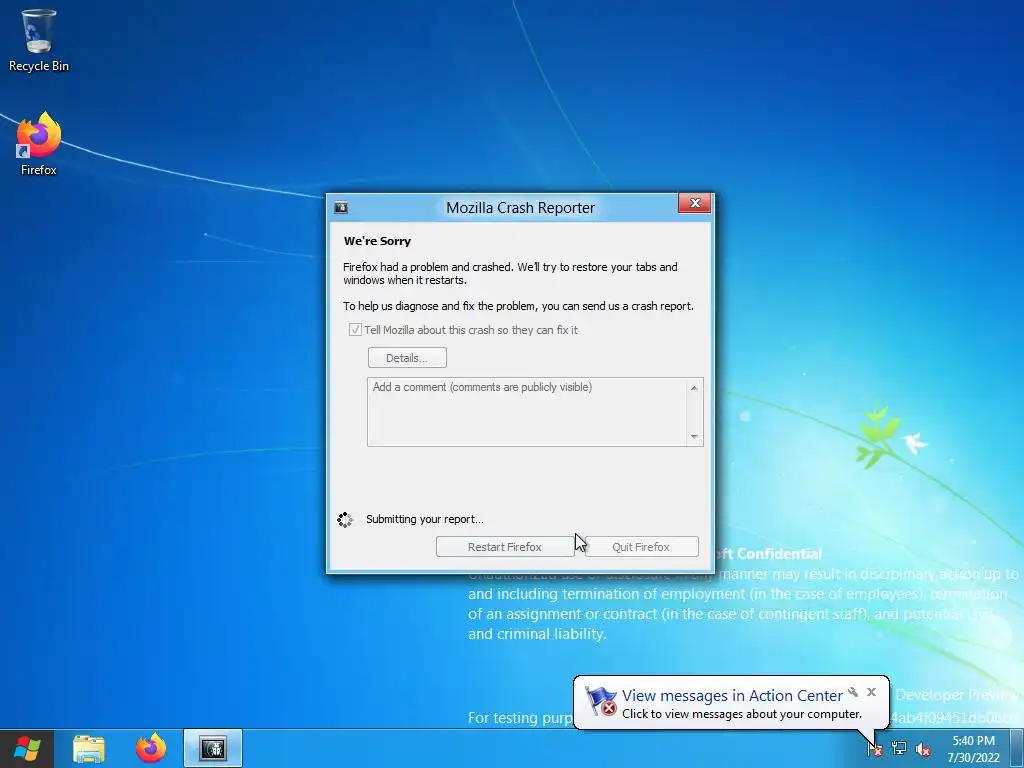Click the Show desktop strip on taskbar

[x=1017, y=748]
